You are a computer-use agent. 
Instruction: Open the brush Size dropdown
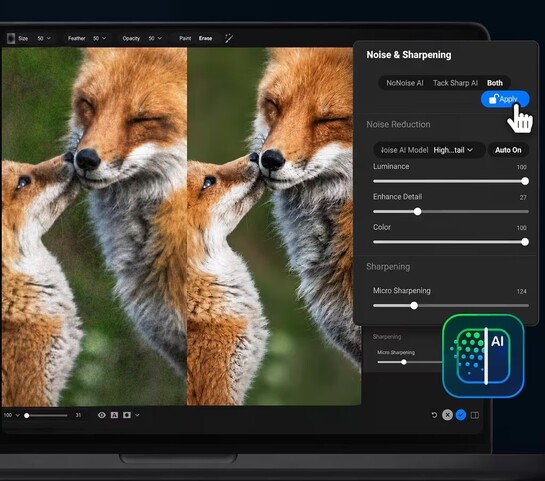[x=44, y=38]
